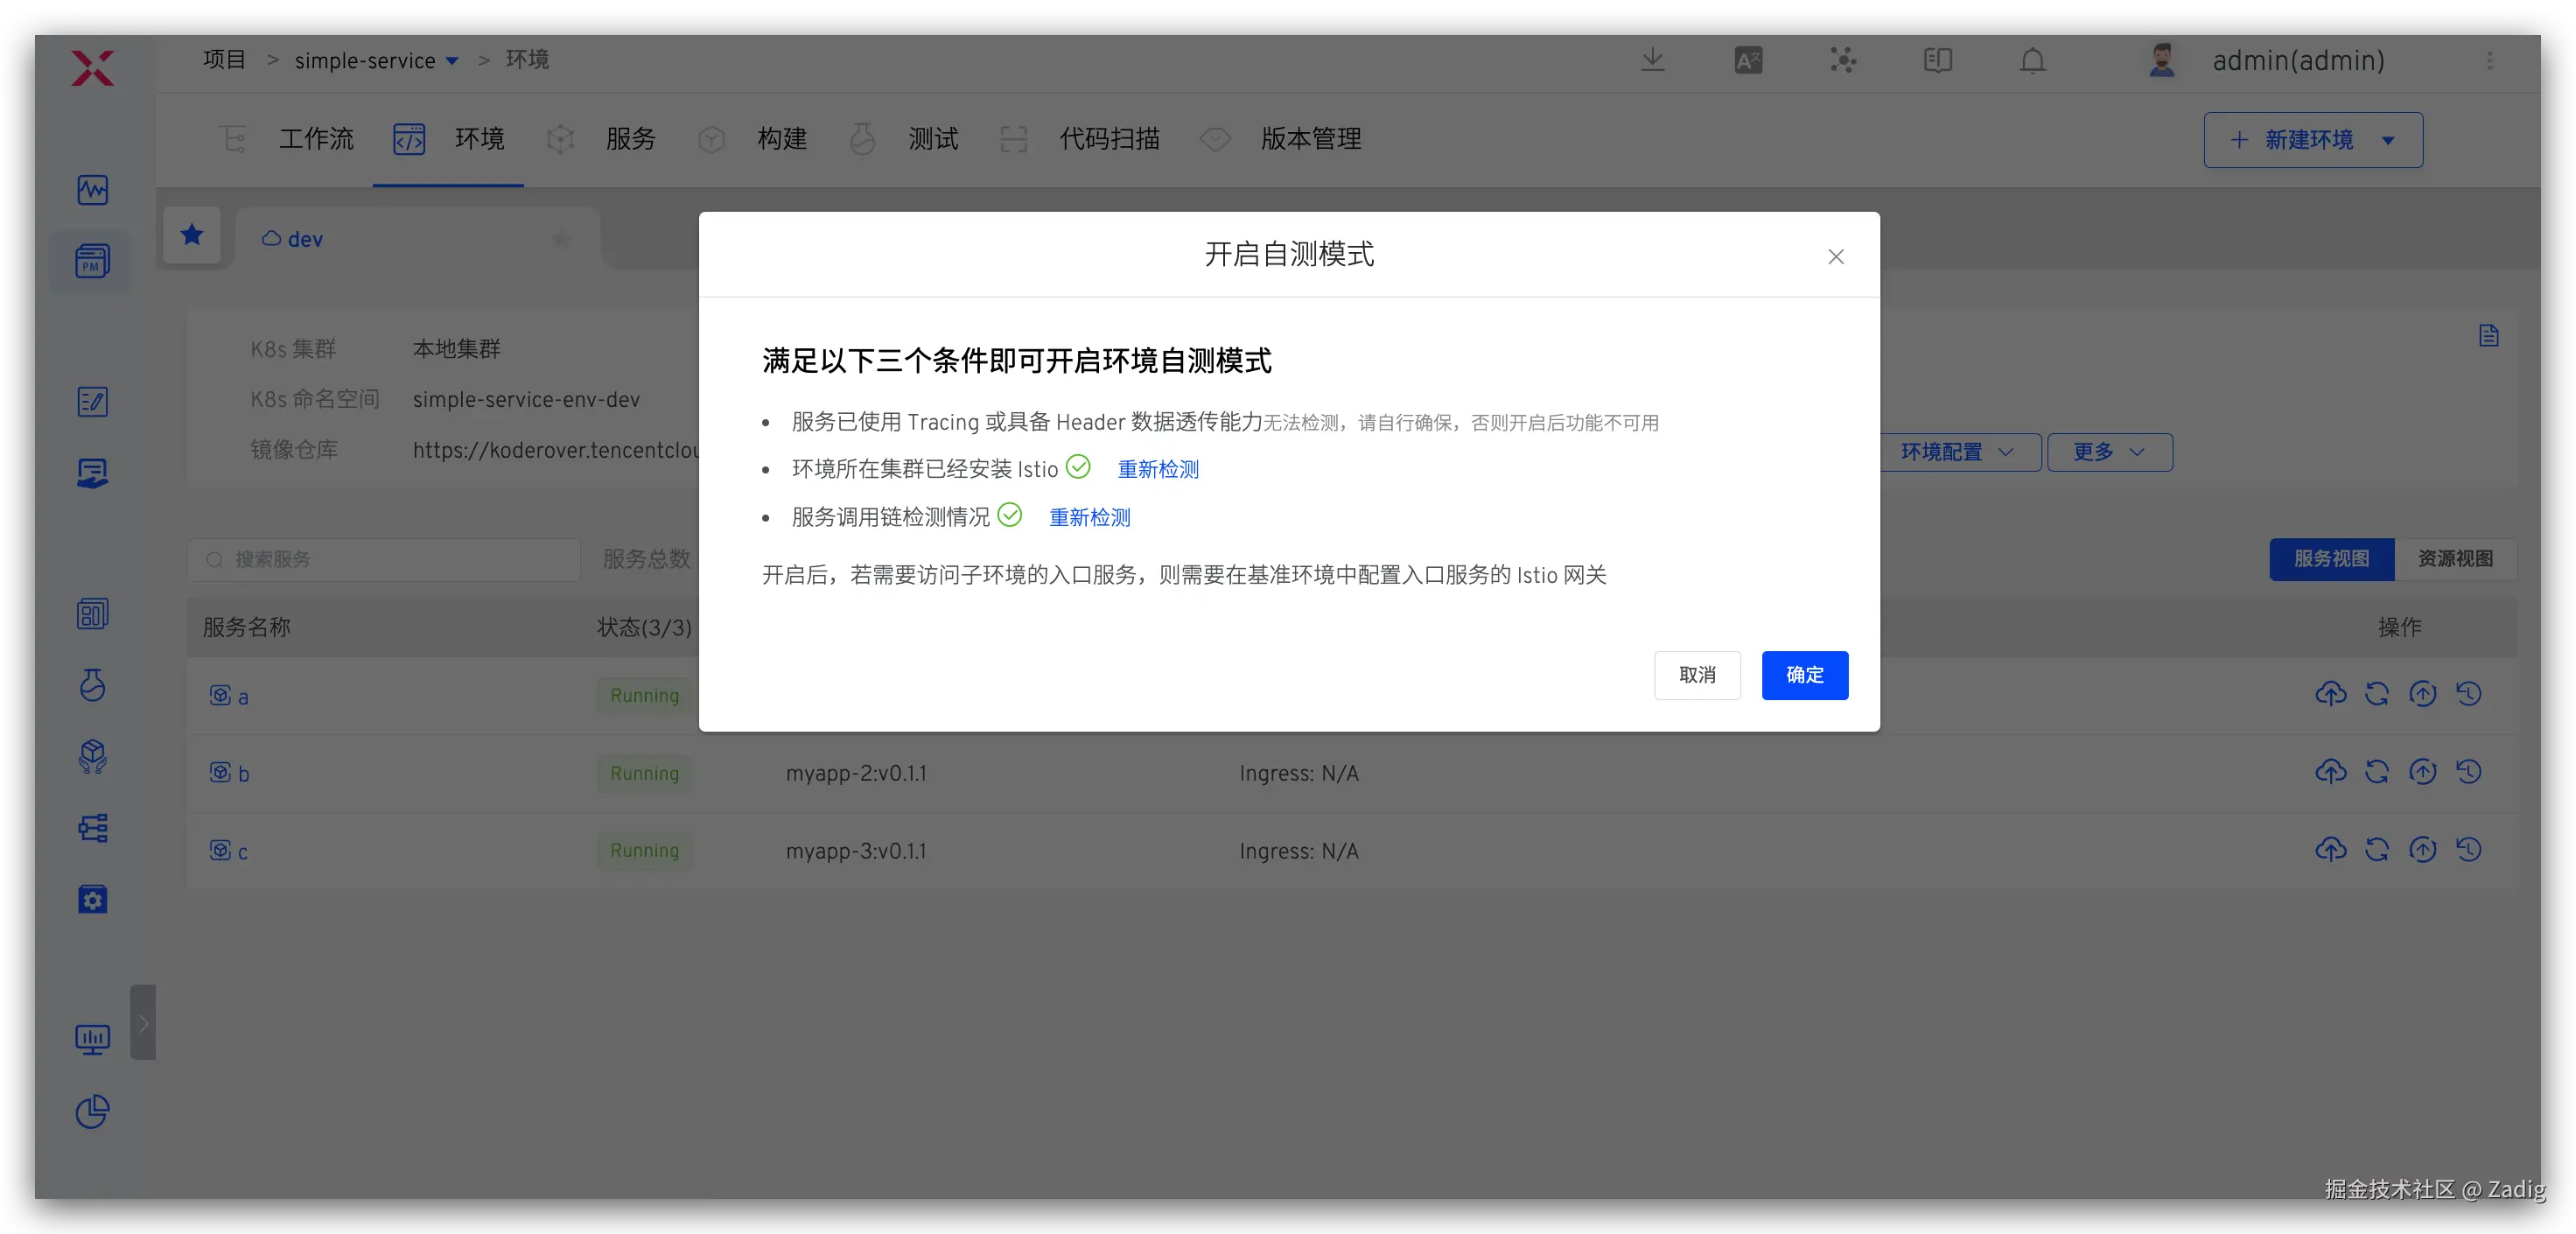Image resolution: width=2576 pixels, height=1234 pixels.
Task: Close the 开启自测模式 dialog
Action: (1836, 257)
